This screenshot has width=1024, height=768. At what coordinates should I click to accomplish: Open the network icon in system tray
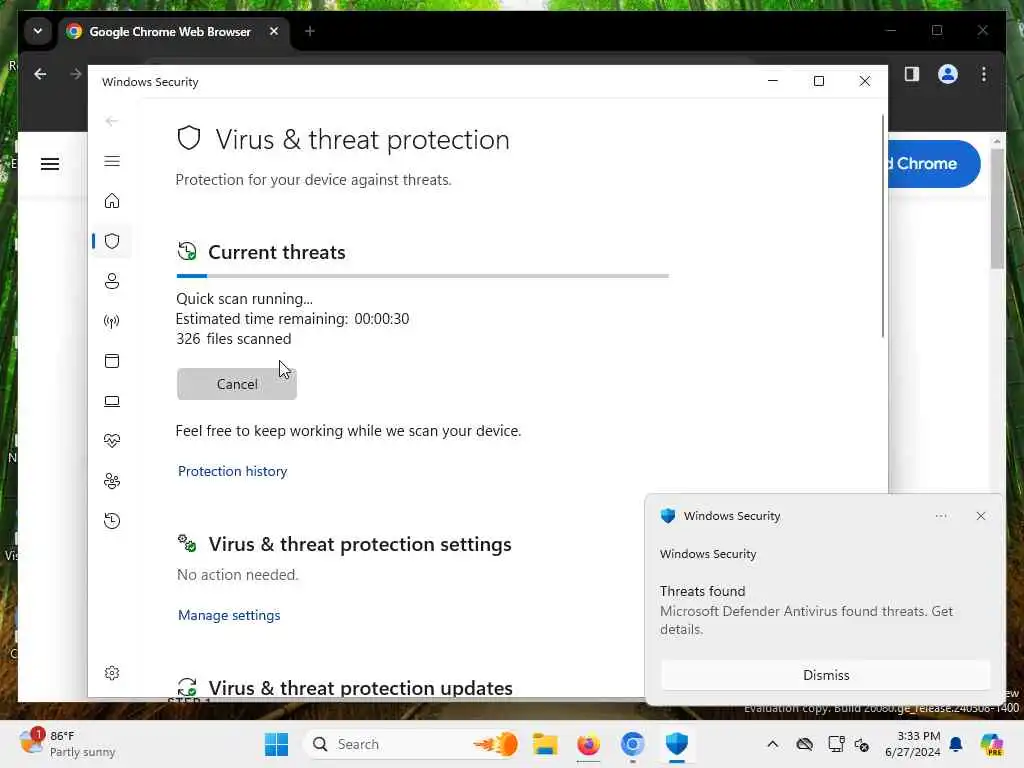click(836, 744)
